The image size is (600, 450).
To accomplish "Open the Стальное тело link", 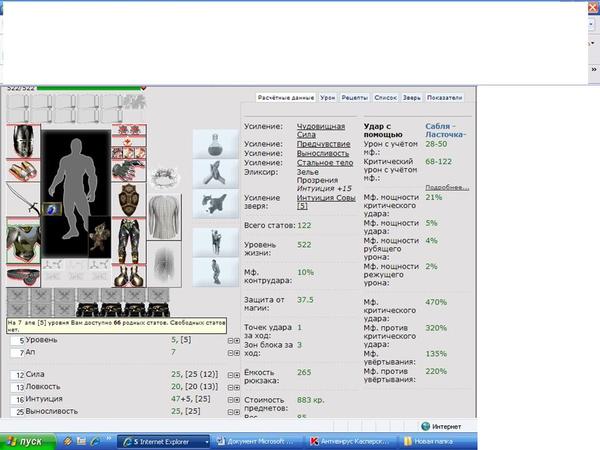I will click(325, 163).
